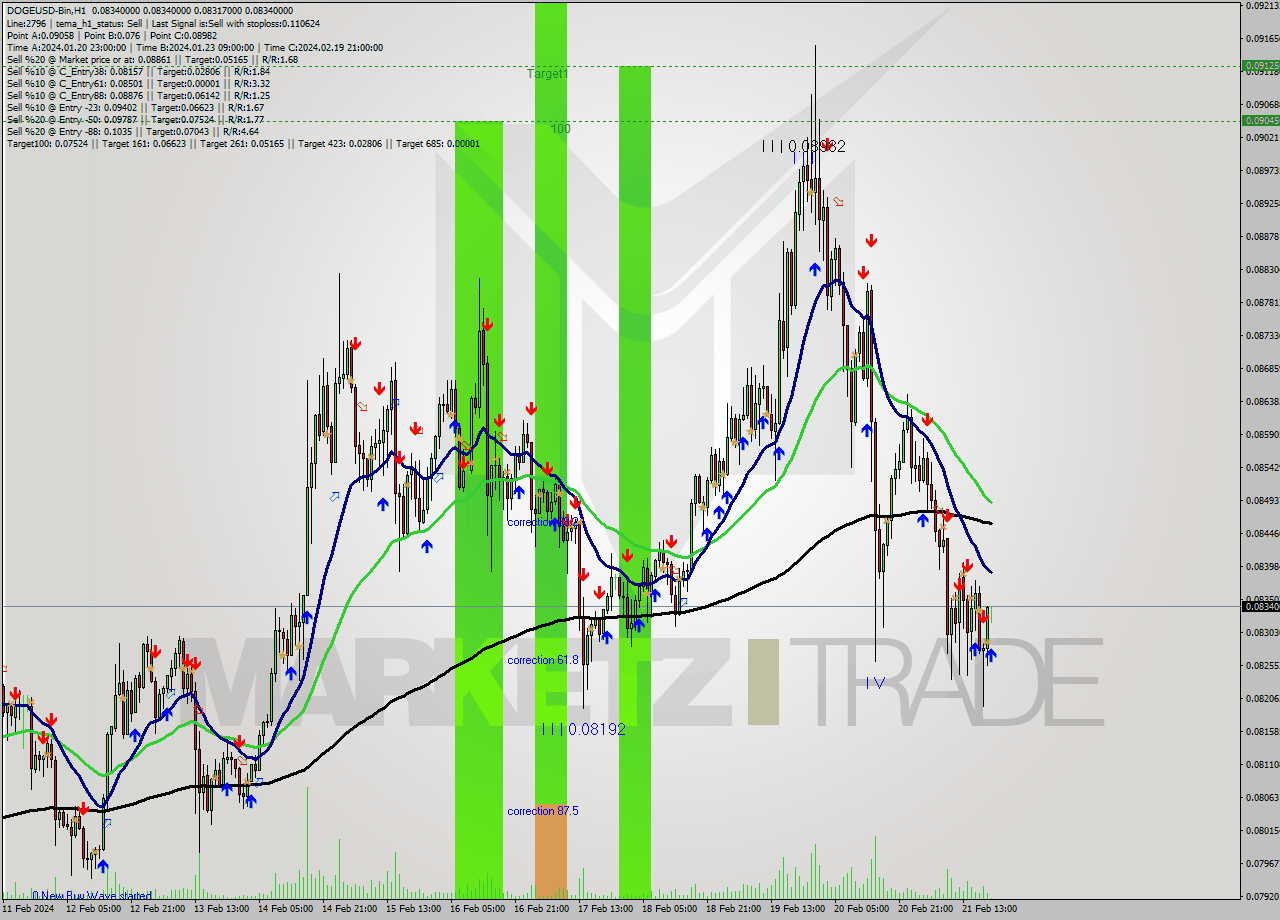Click price axis value 0.08973

point(1263,170)
